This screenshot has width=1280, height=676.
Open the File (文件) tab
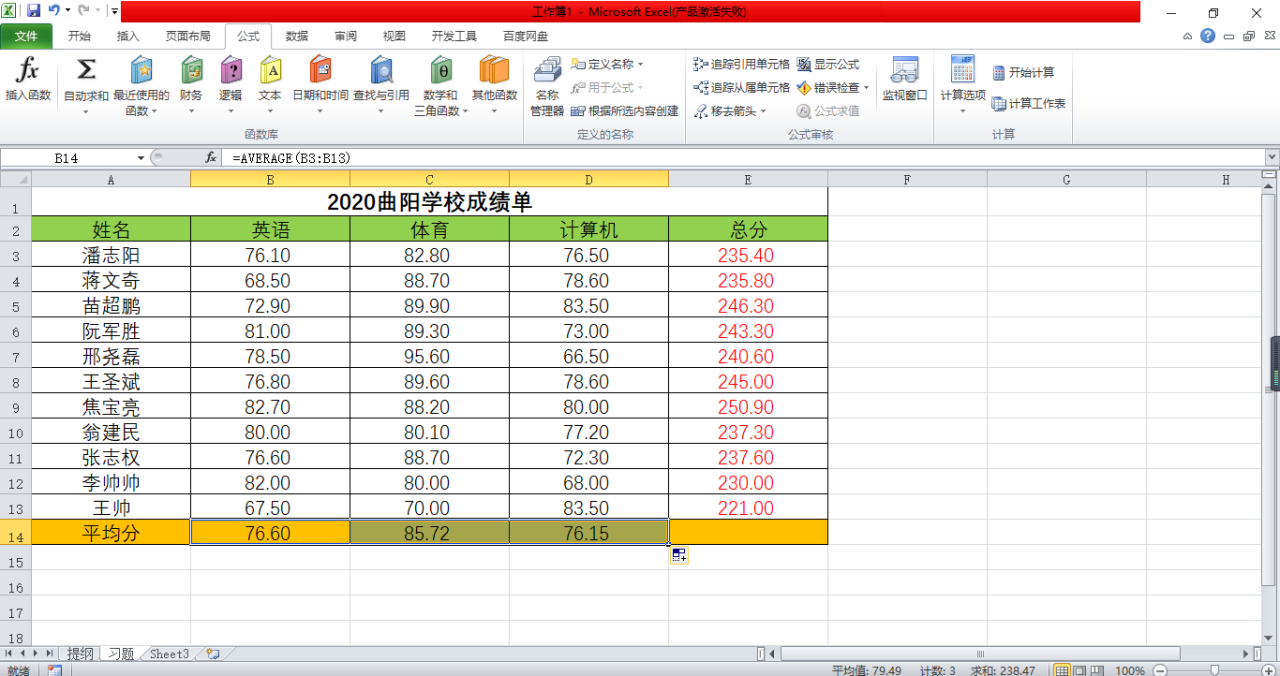click(x=26, y=36)
